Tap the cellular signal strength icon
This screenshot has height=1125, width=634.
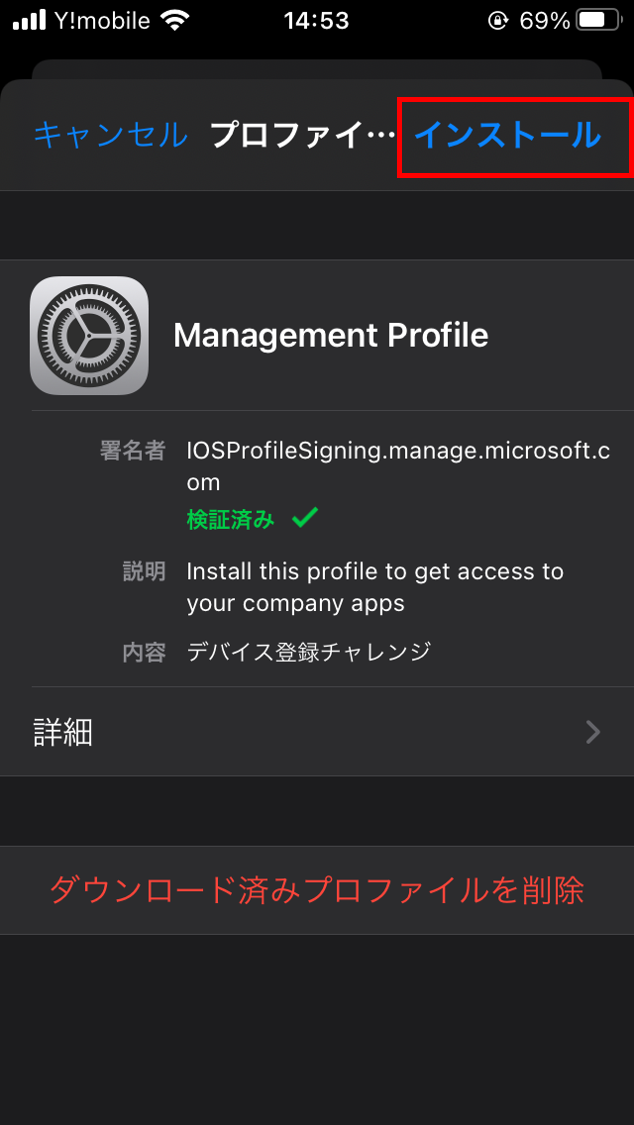coord(25,18)
